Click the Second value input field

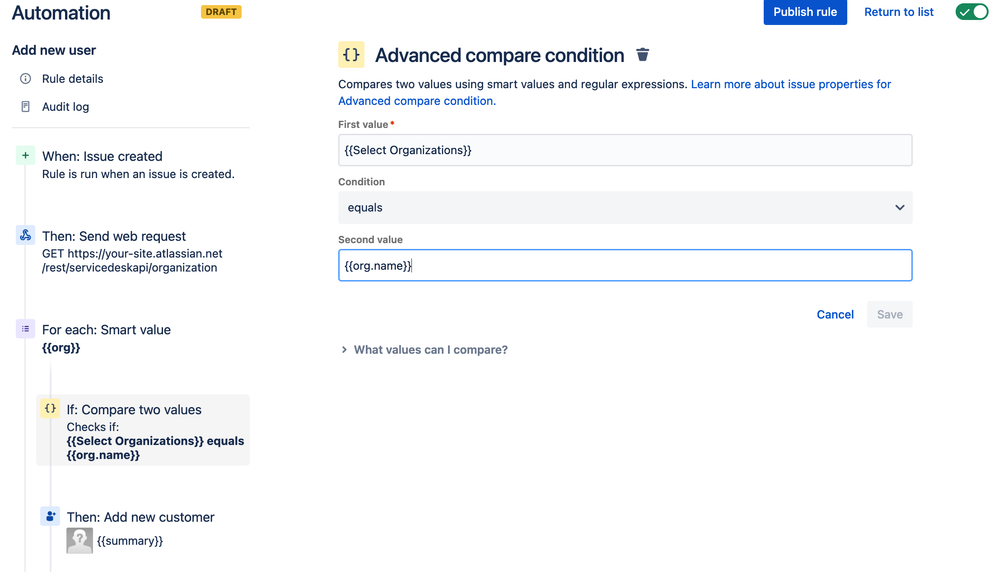coord(625,266)
